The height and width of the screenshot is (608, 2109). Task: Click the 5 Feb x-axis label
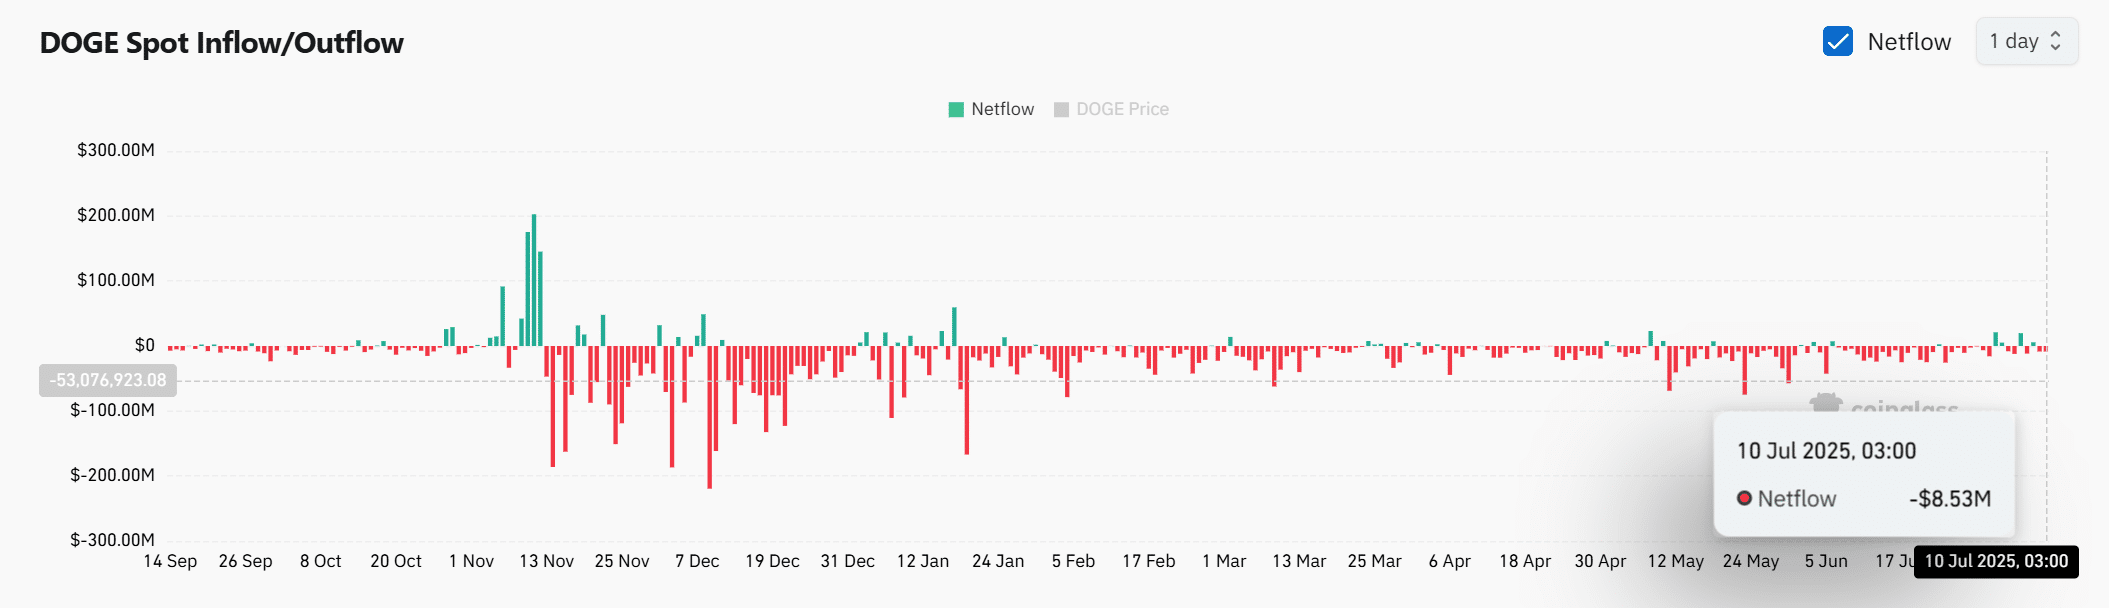[1073, 561]
